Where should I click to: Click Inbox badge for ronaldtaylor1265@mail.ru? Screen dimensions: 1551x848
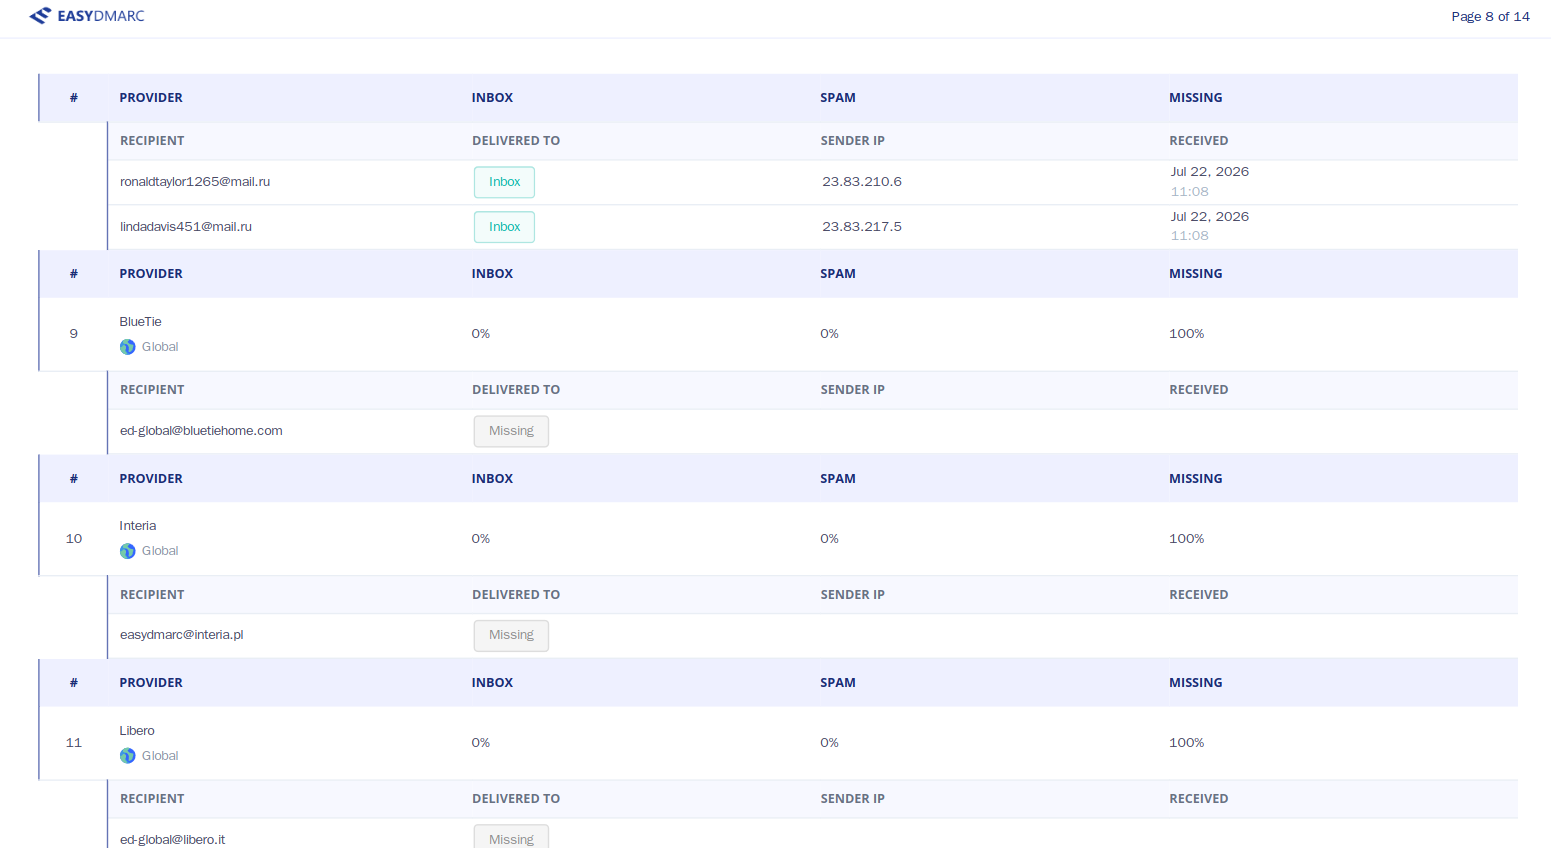[504, 182]
